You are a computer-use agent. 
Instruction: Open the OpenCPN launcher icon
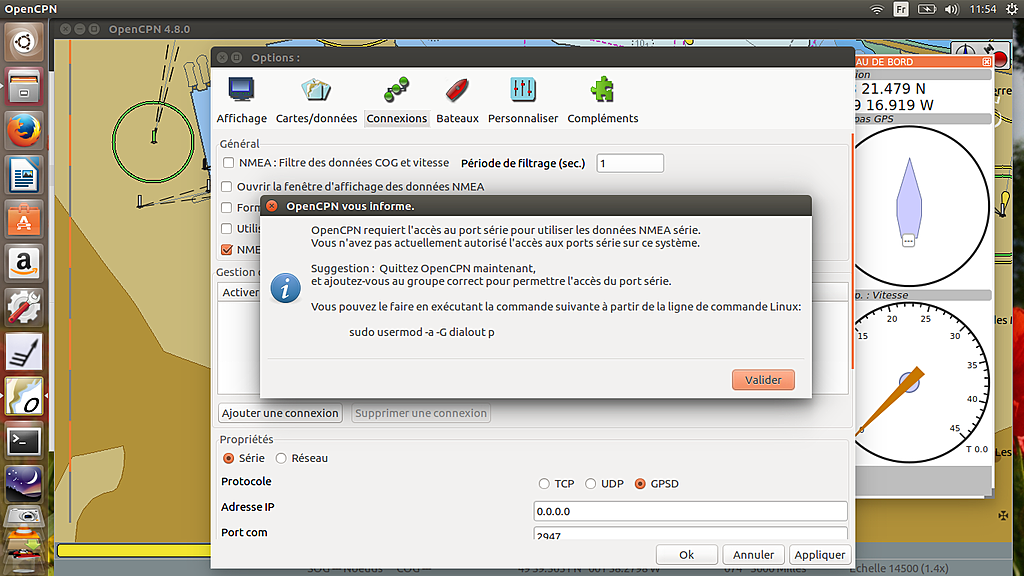(x=24, y=396)
